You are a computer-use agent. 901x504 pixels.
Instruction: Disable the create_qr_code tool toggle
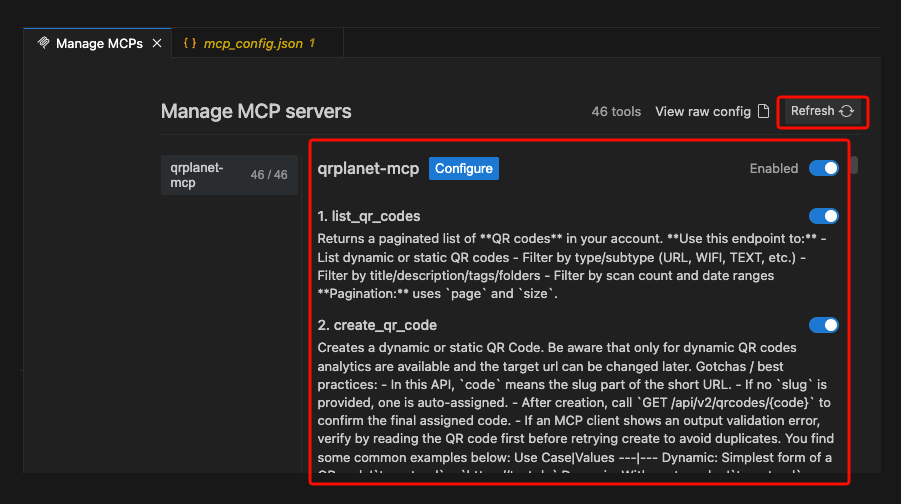[x=823, y=325]
